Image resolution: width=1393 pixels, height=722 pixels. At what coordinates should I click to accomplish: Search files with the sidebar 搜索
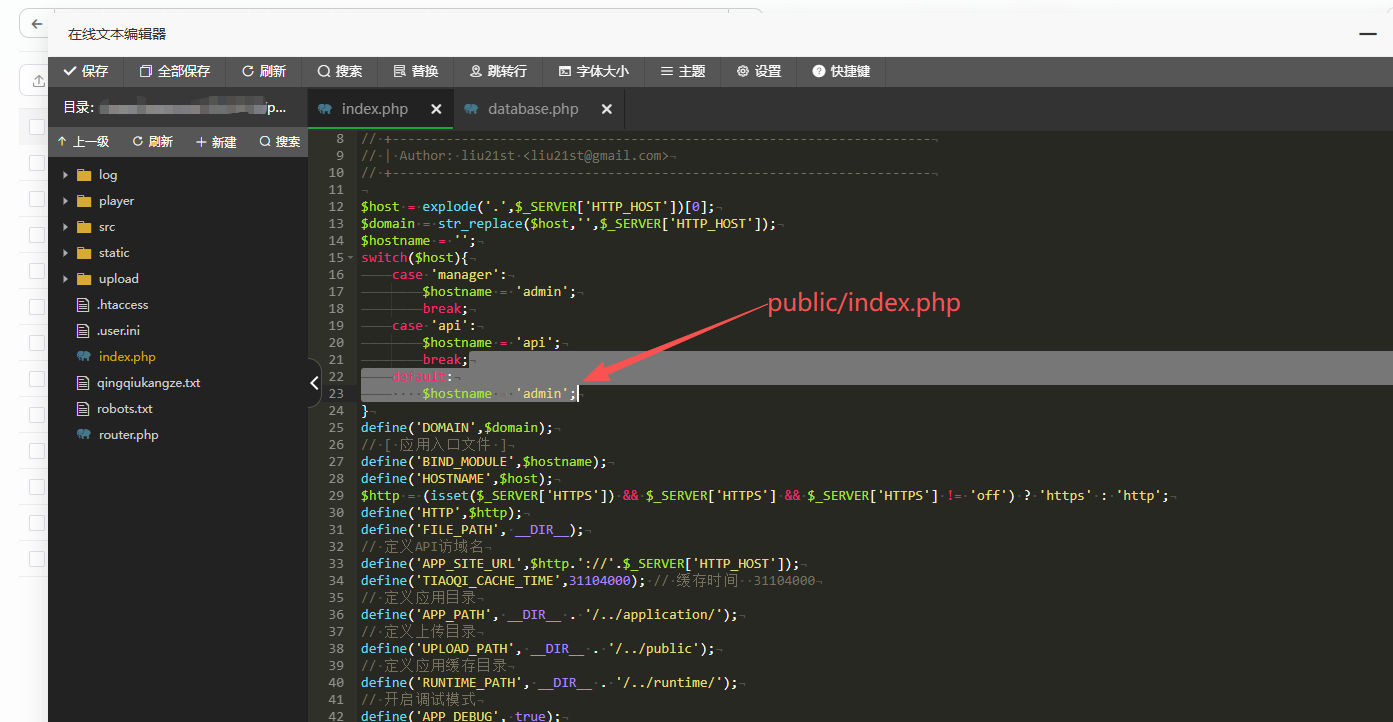(280, 142)
